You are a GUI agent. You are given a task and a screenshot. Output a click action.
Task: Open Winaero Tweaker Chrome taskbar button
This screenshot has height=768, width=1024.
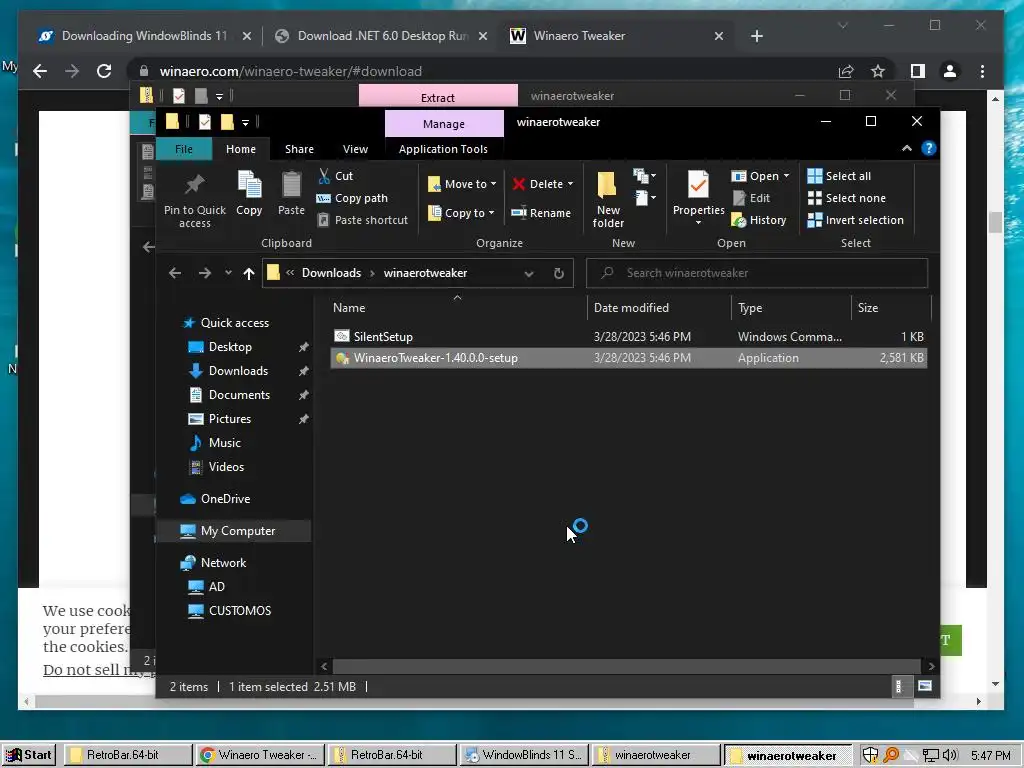click(x=259, y=755)
